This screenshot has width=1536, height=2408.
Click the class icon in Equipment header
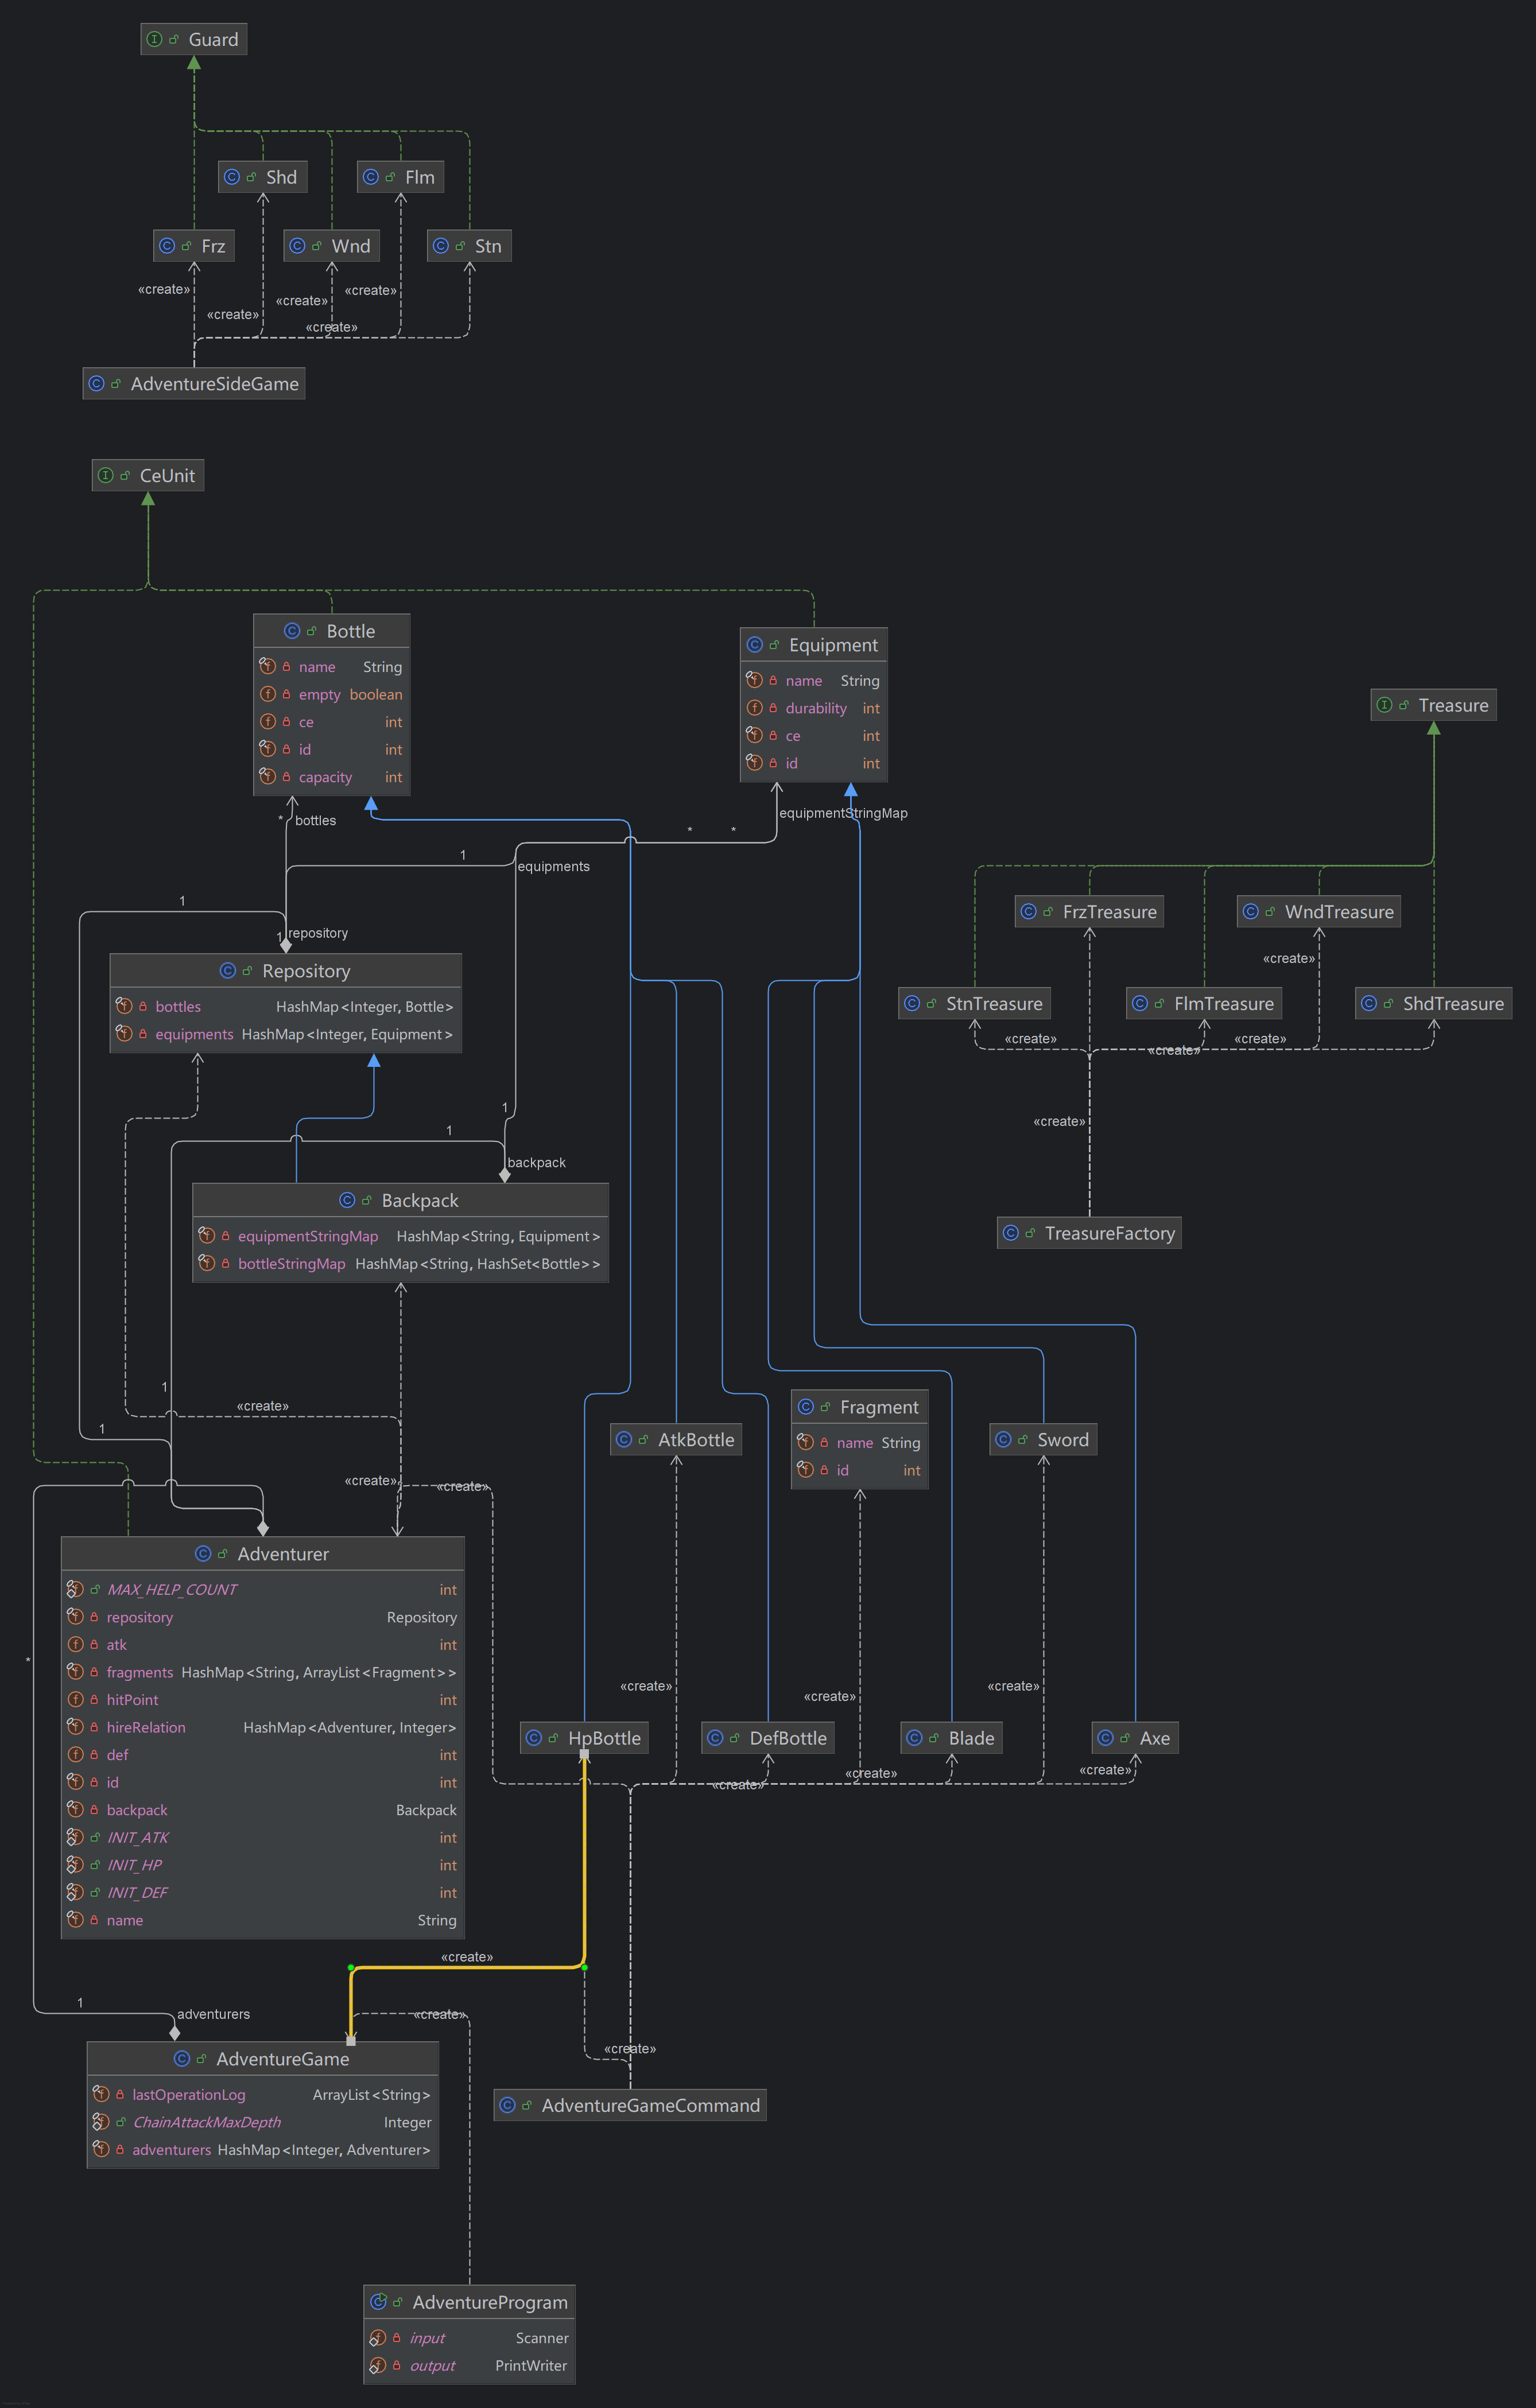(755, 645)
